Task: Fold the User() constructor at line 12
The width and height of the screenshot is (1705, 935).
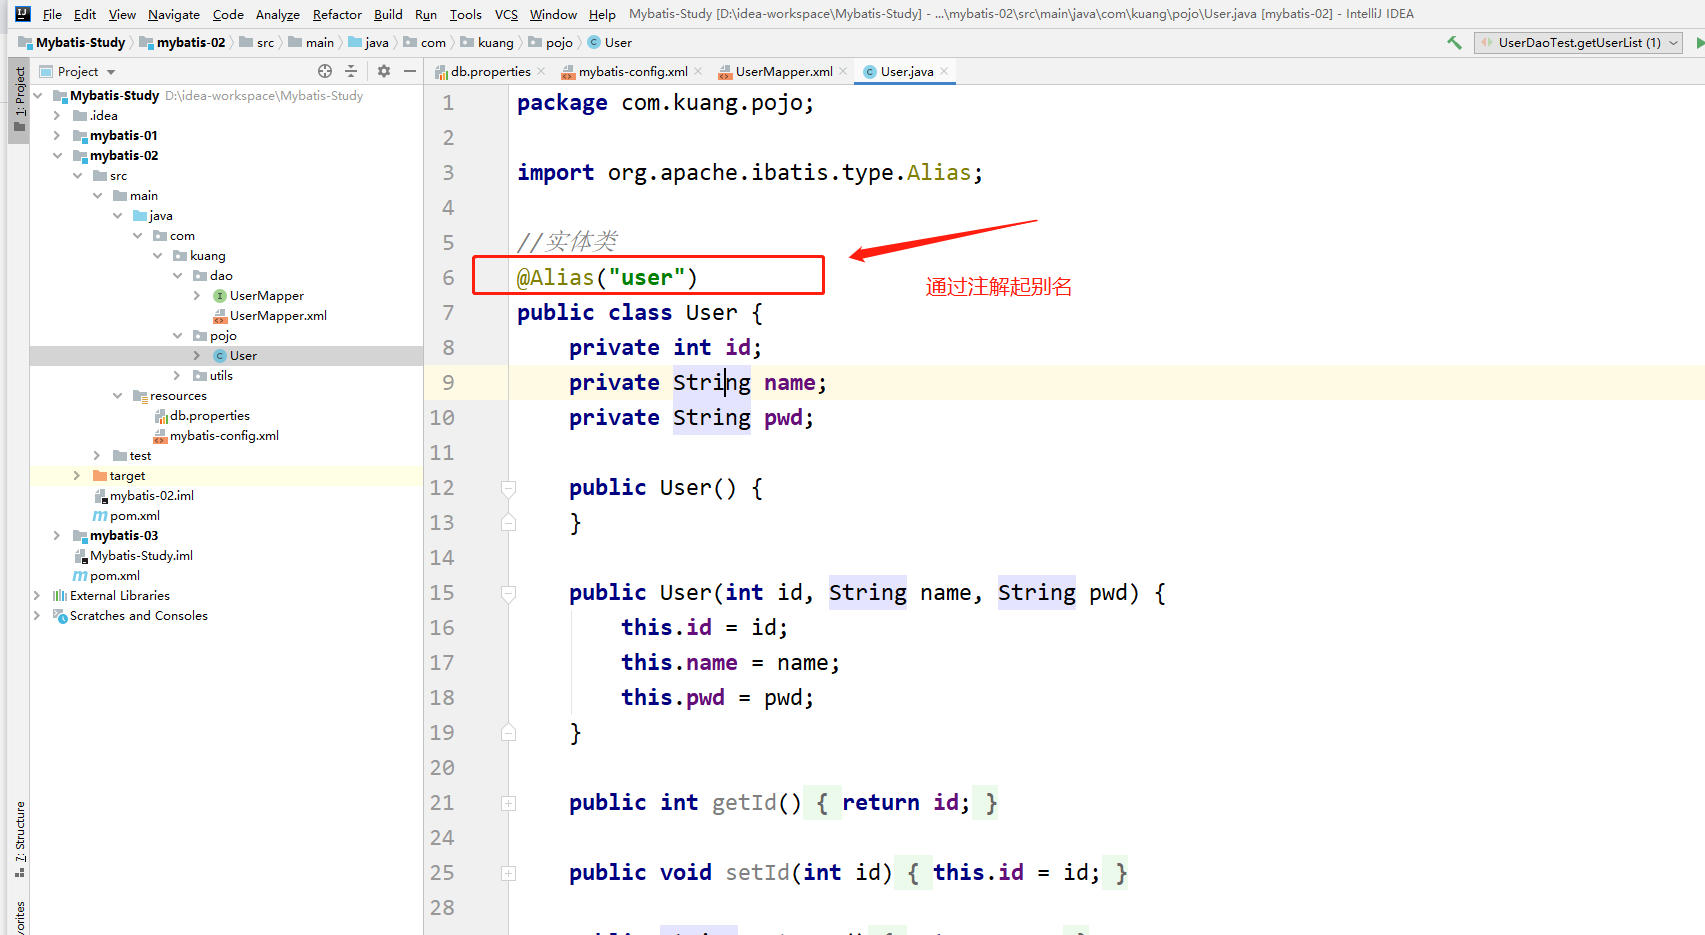Action: point(508,488)
